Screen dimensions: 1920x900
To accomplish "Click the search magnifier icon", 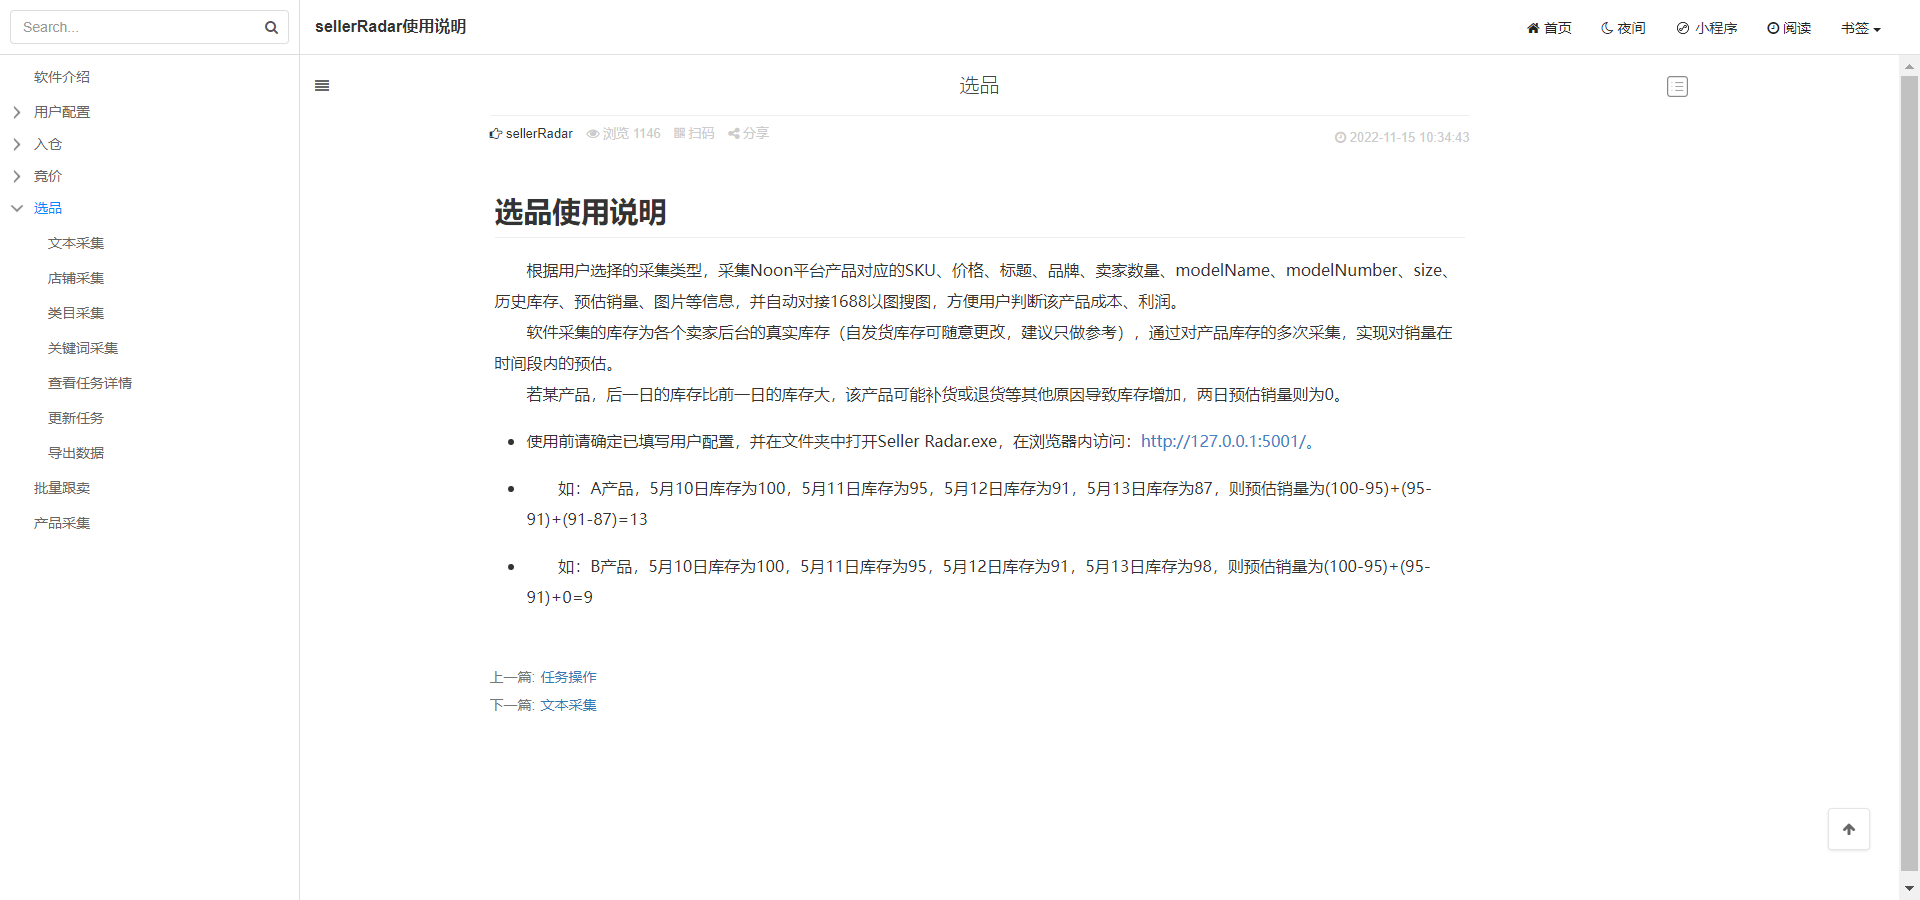I will (271, 28).
